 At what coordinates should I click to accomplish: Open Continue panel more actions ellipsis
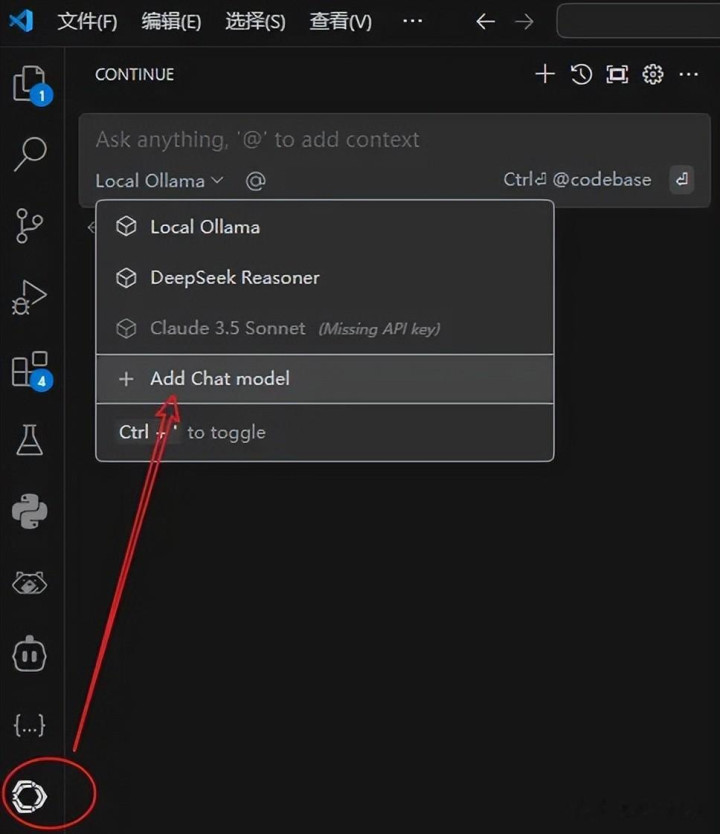coord(689,74)
